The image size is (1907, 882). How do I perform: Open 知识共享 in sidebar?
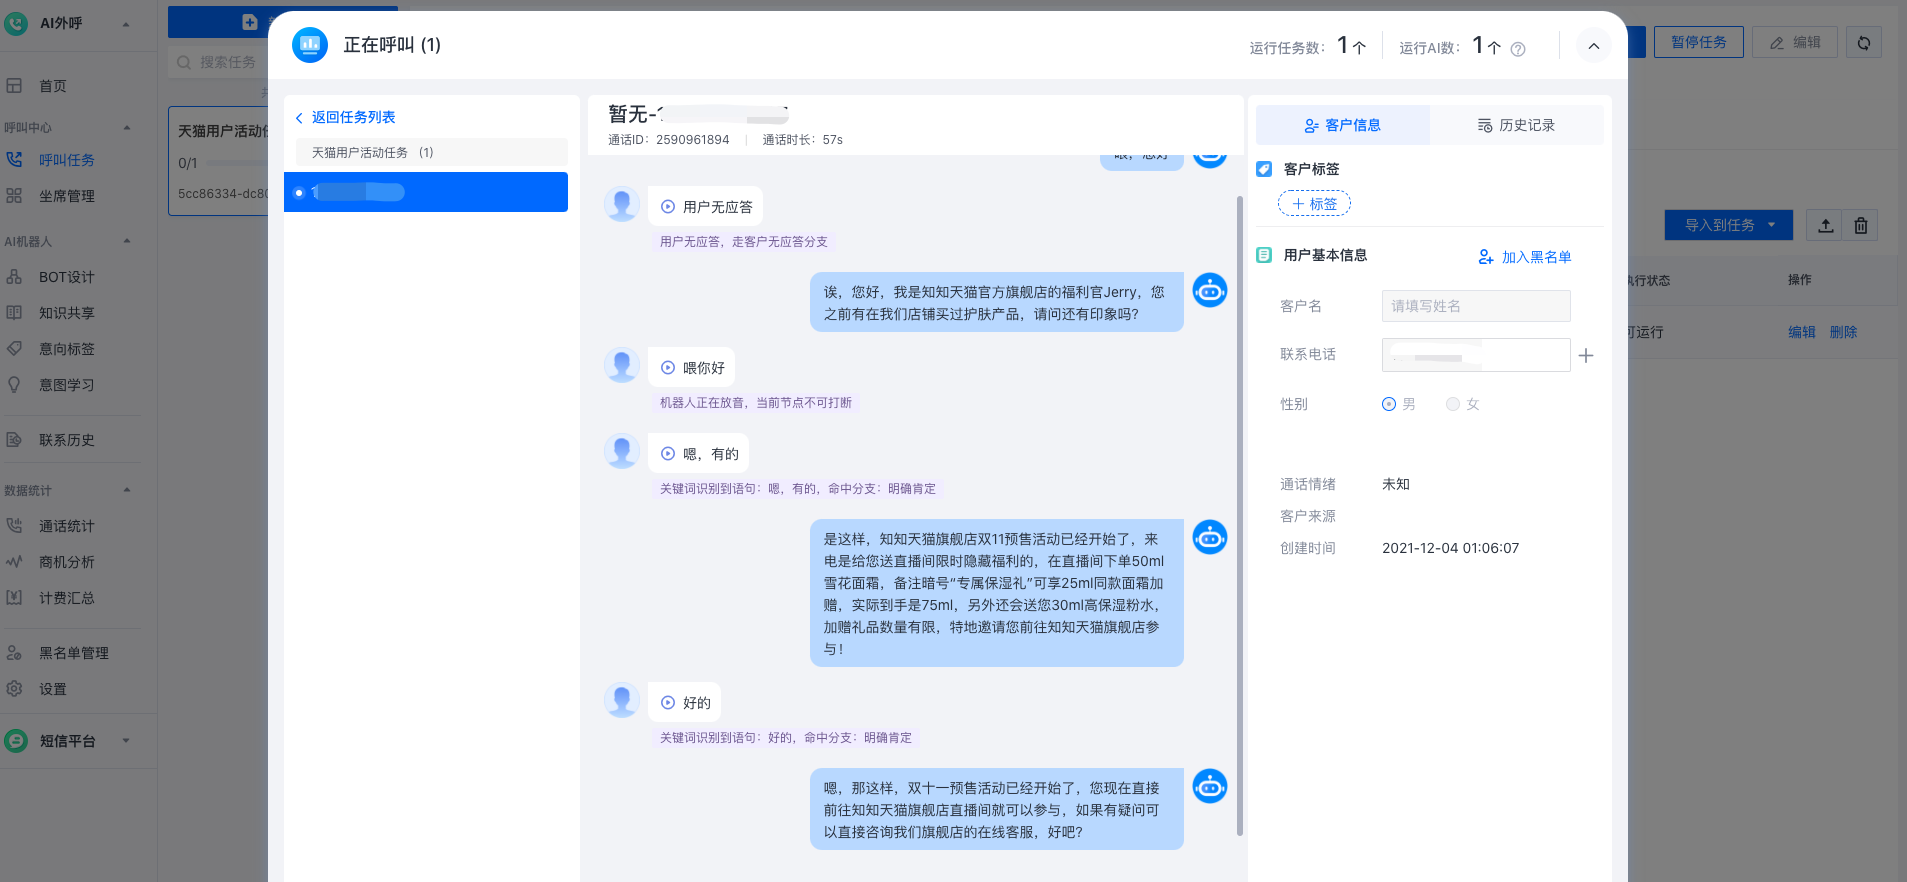tap(66, 313)
